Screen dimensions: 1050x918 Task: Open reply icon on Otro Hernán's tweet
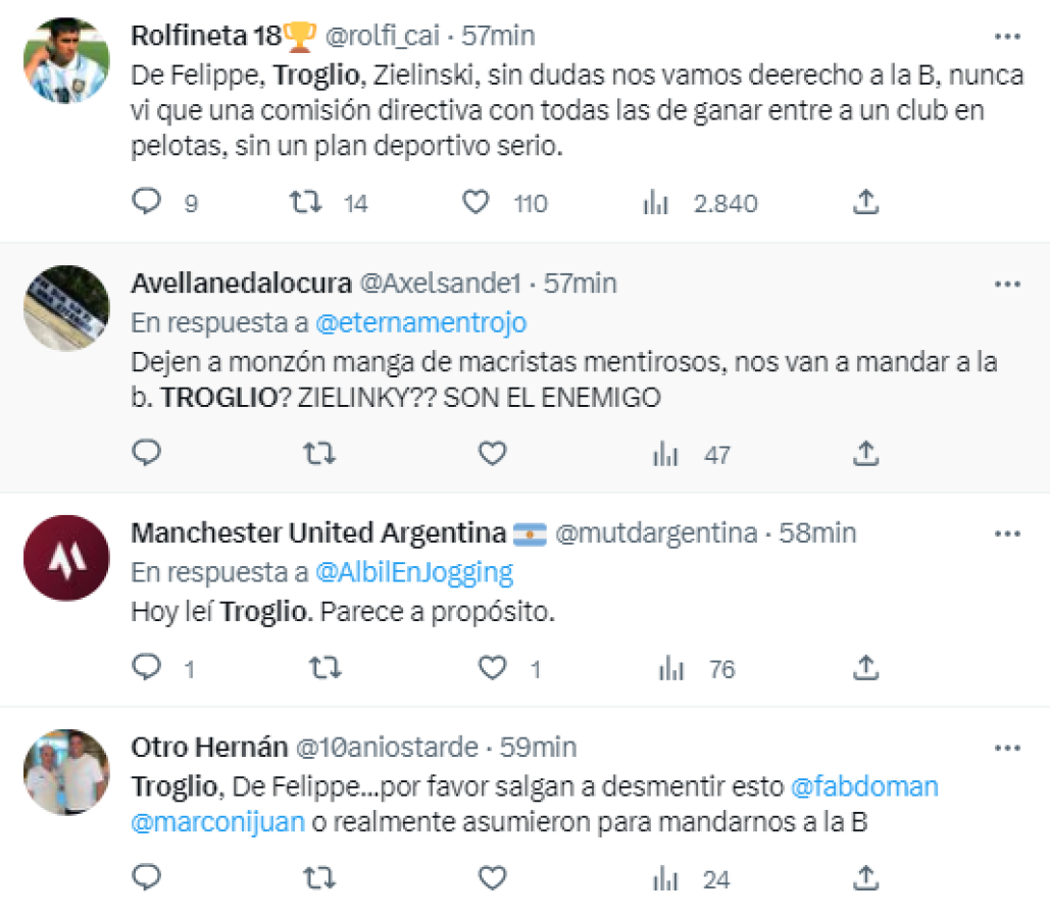(x=148, y=875)
